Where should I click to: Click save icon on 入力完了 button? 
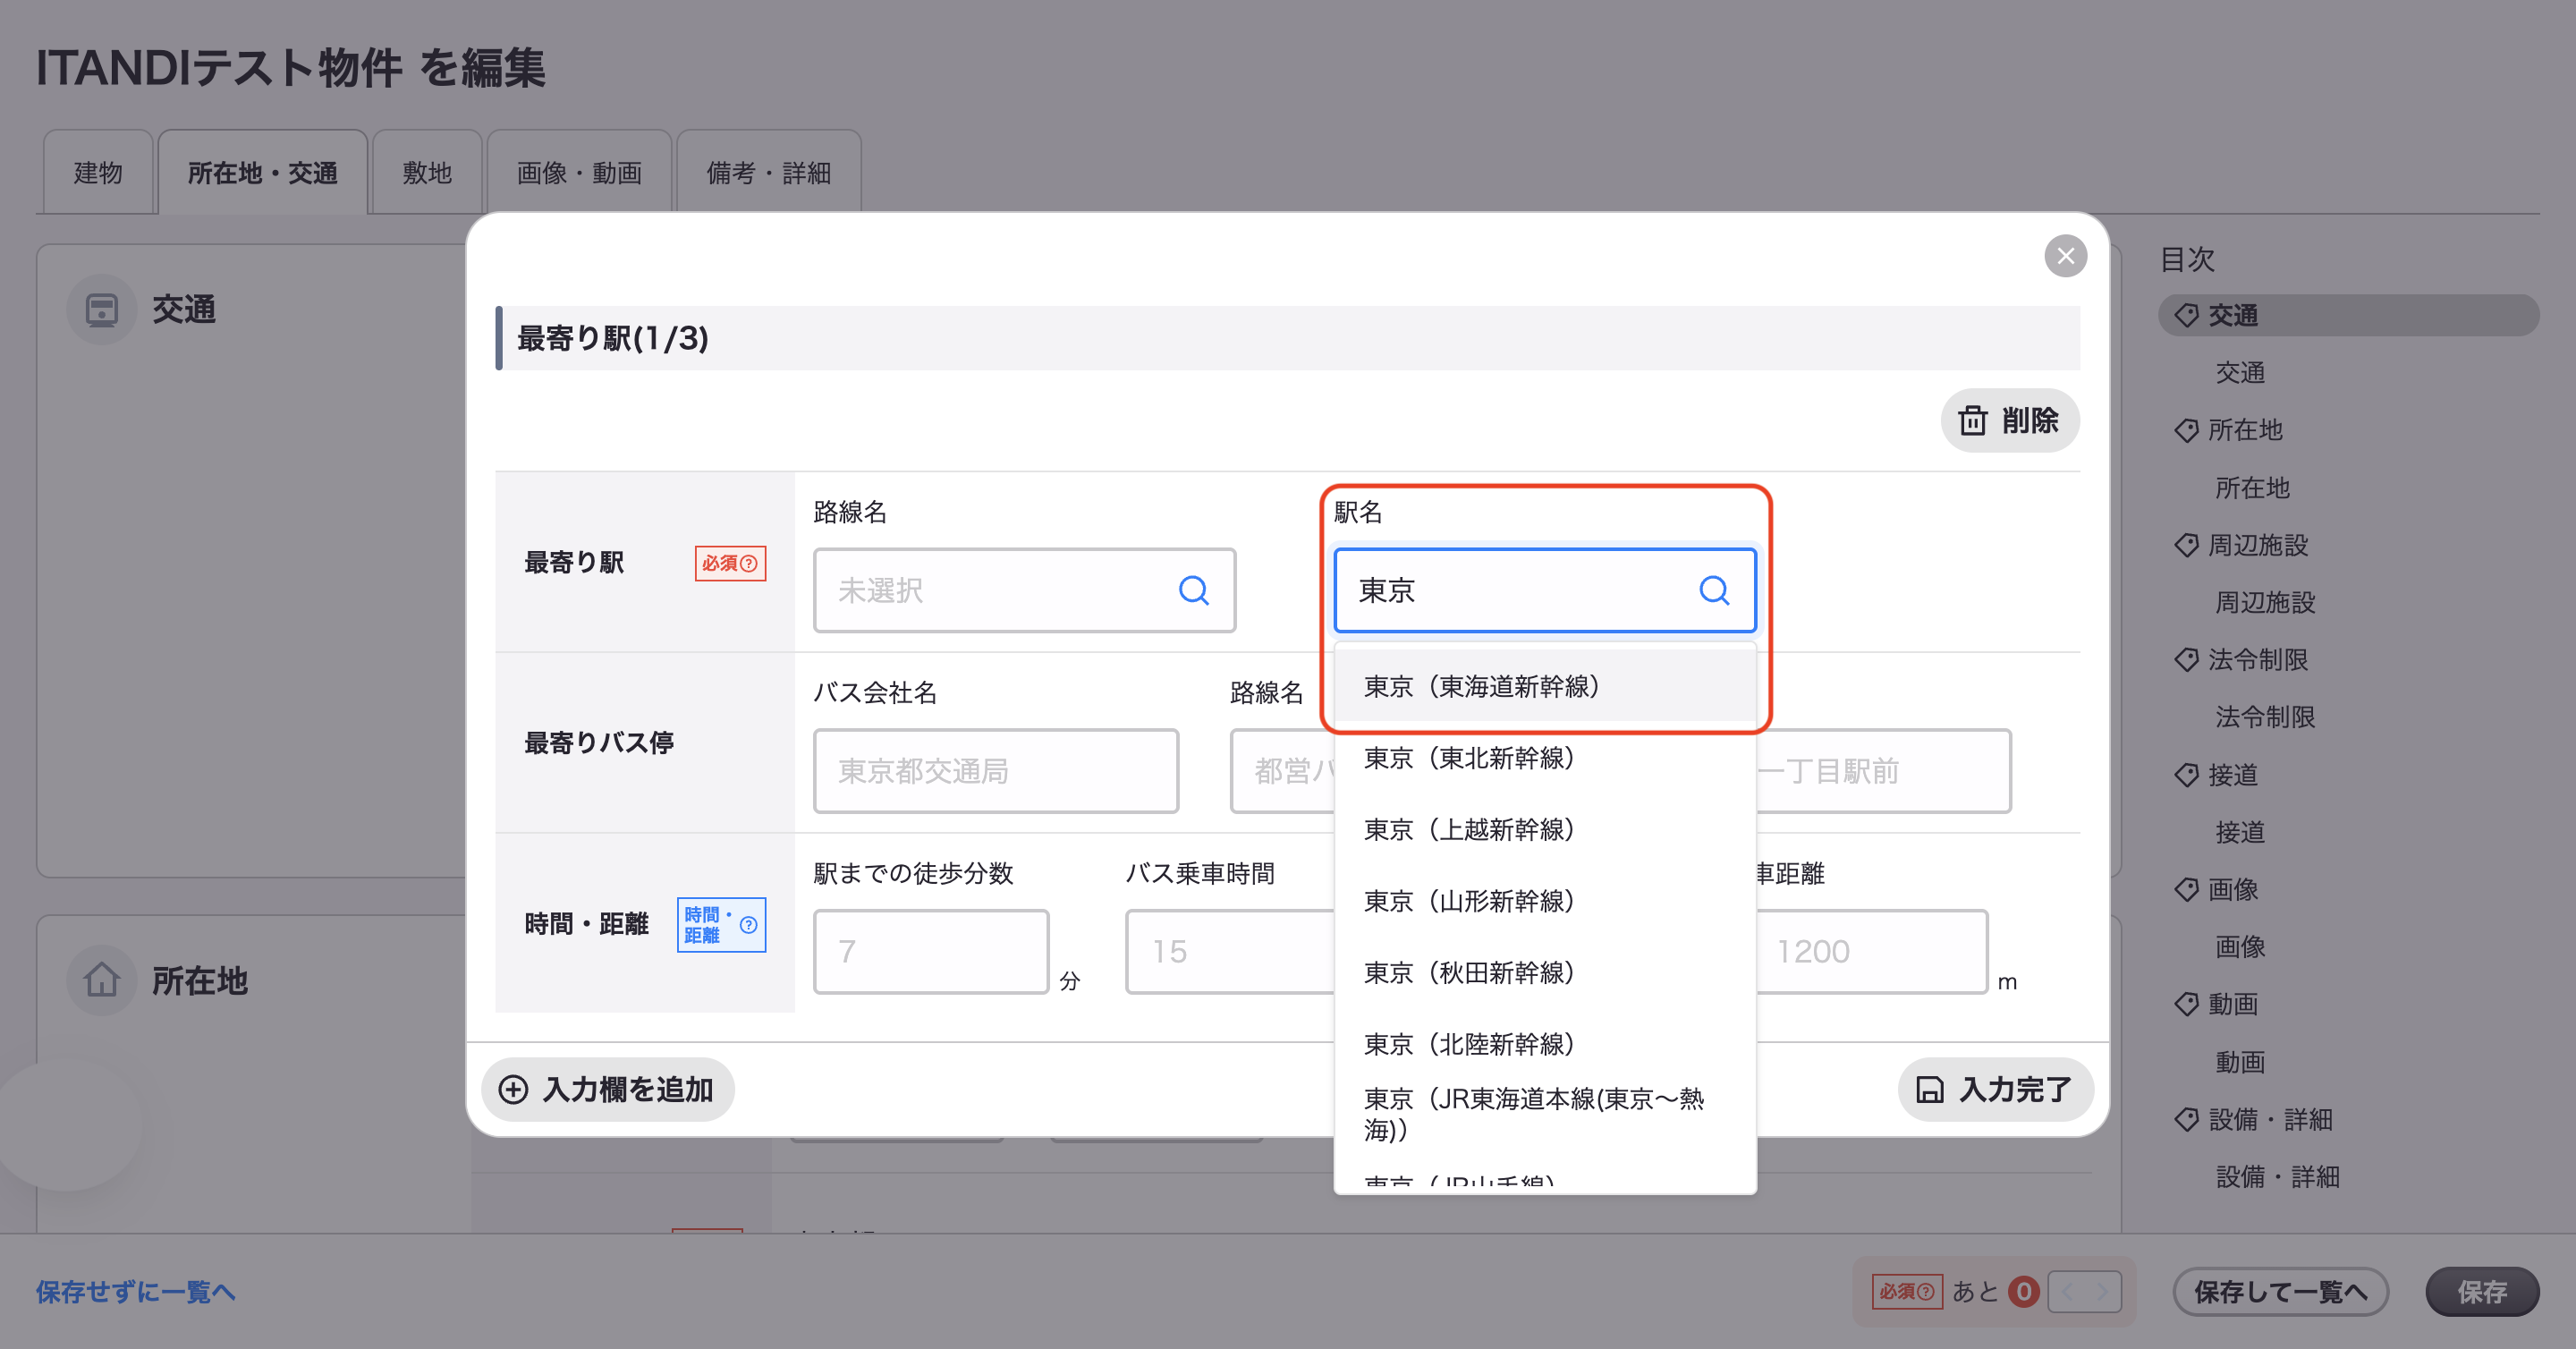click(x=1929, y=1089)
